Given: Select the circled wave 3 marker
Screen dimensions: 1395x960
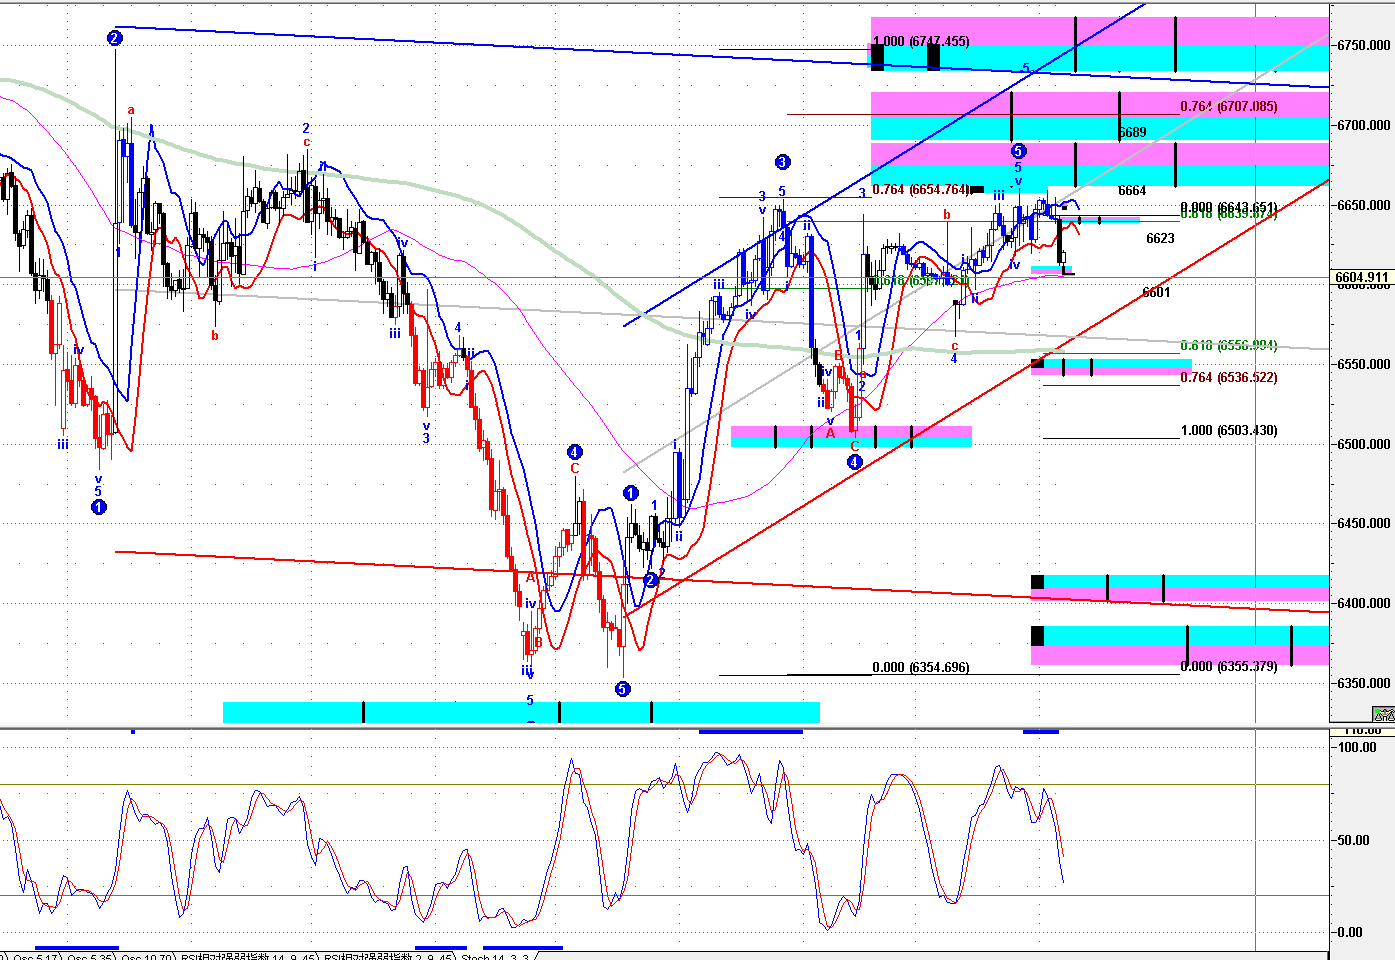Looking at the screenshot, I should pos(782,162).
